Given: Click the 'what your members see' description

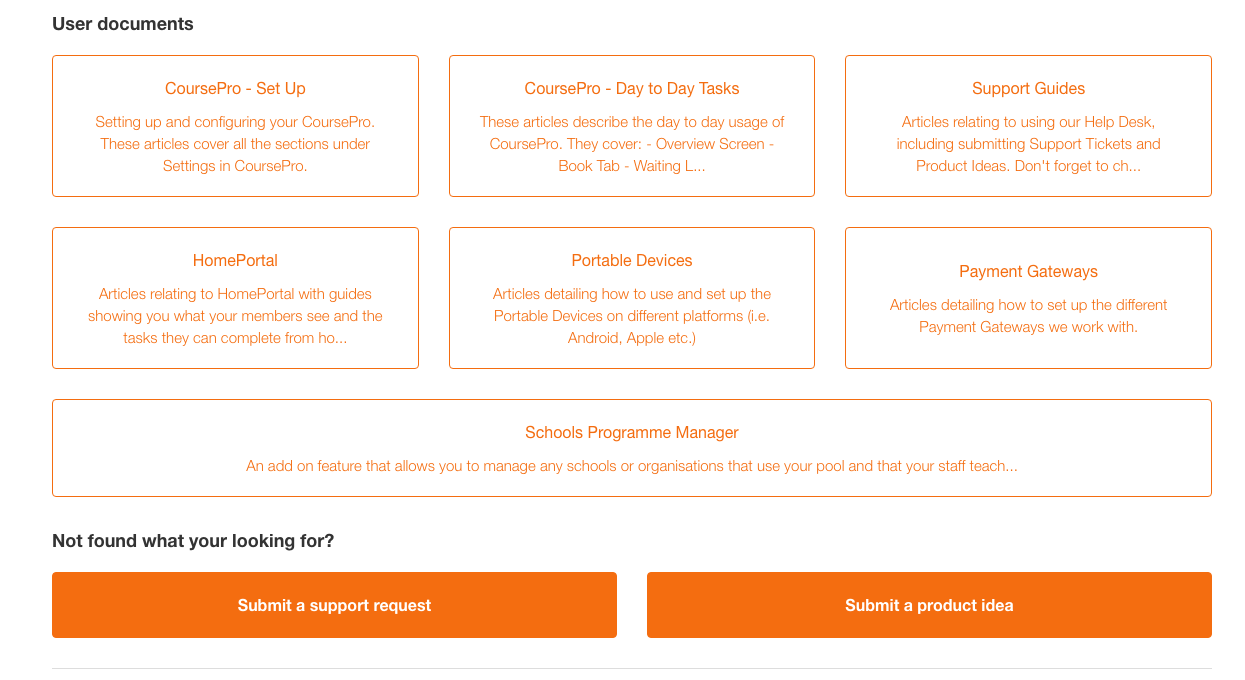Looking at the screenshot, I should (235, 316).
